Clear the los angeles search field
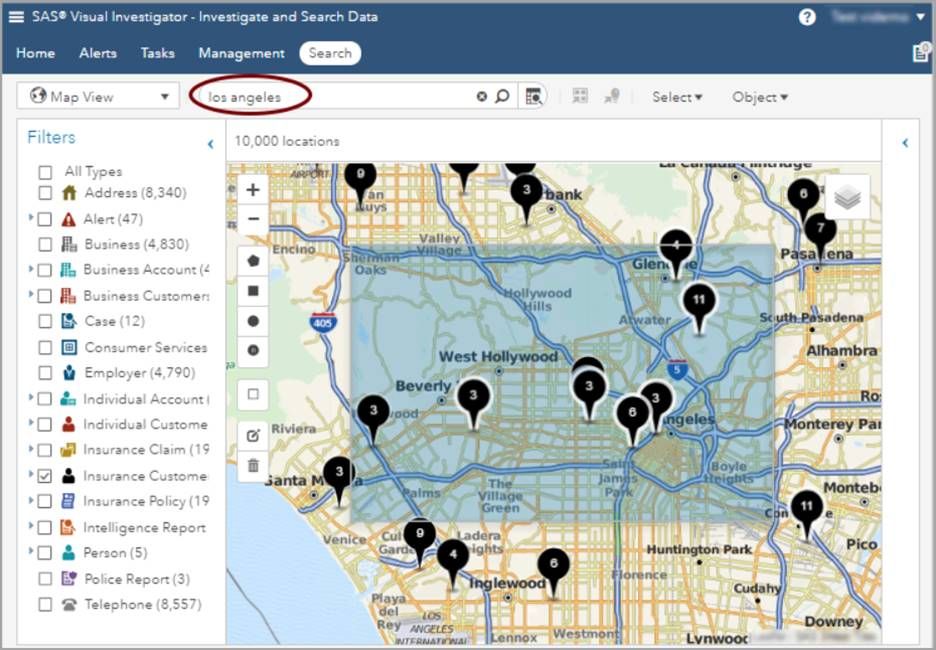 click(481, 95)
